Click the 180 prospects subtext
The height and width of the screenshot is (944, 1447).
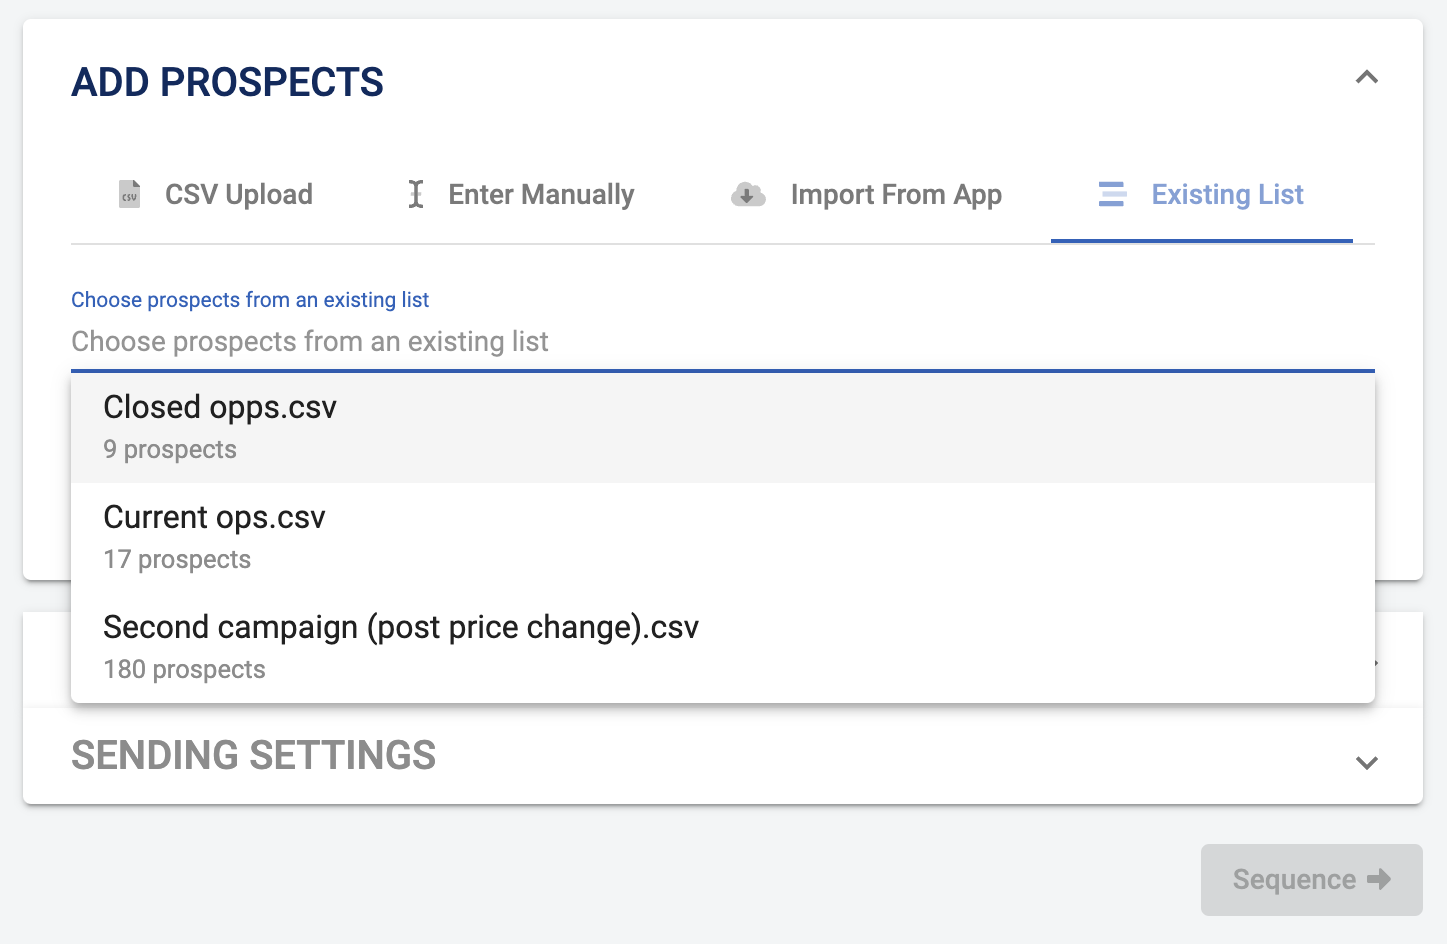184,670
